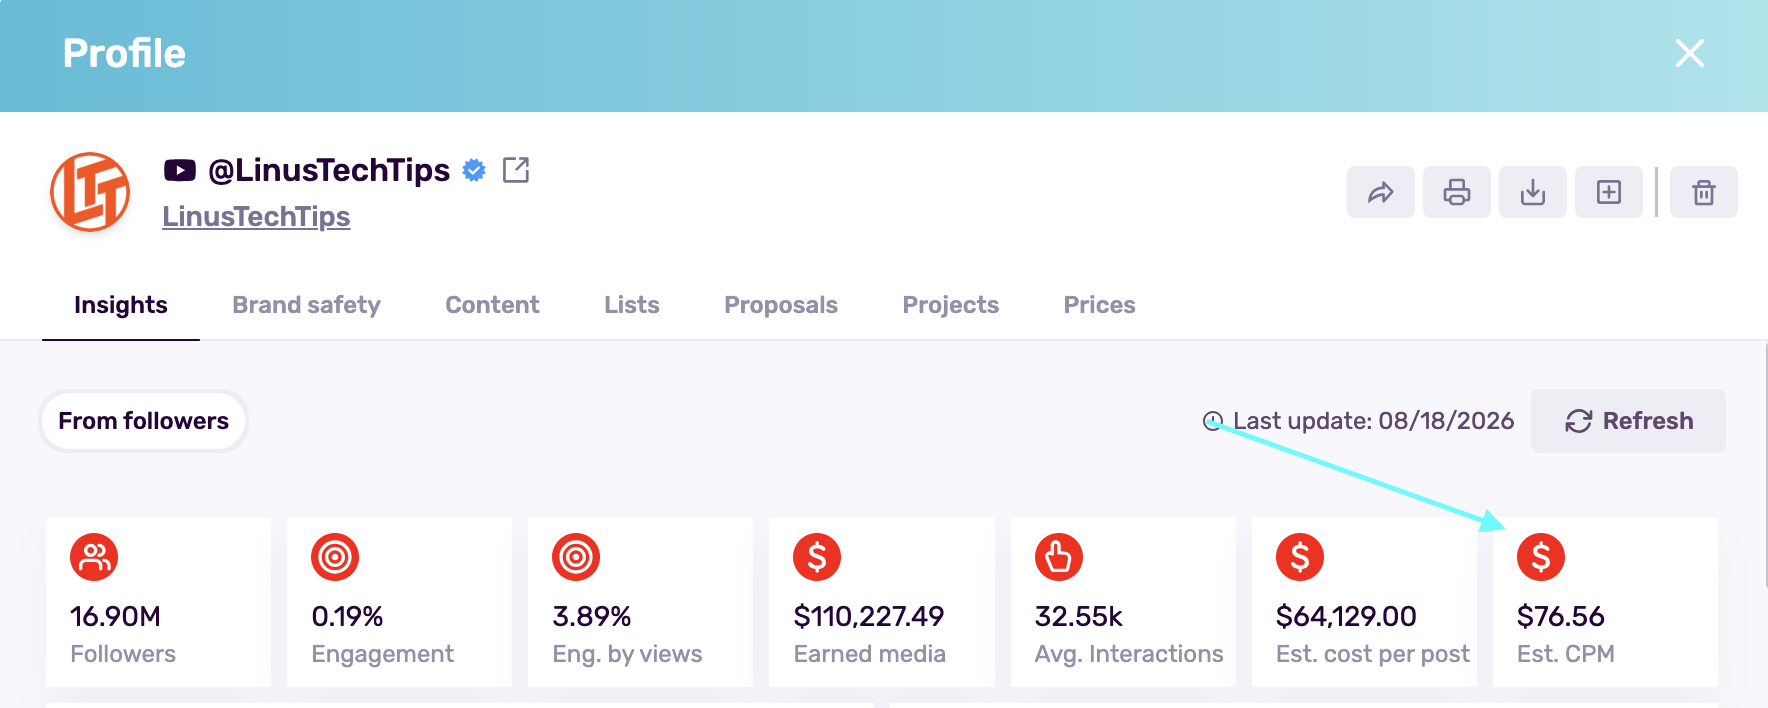Open the Prices tab
The image size is (1768, 708).
tap(1100, 305)
